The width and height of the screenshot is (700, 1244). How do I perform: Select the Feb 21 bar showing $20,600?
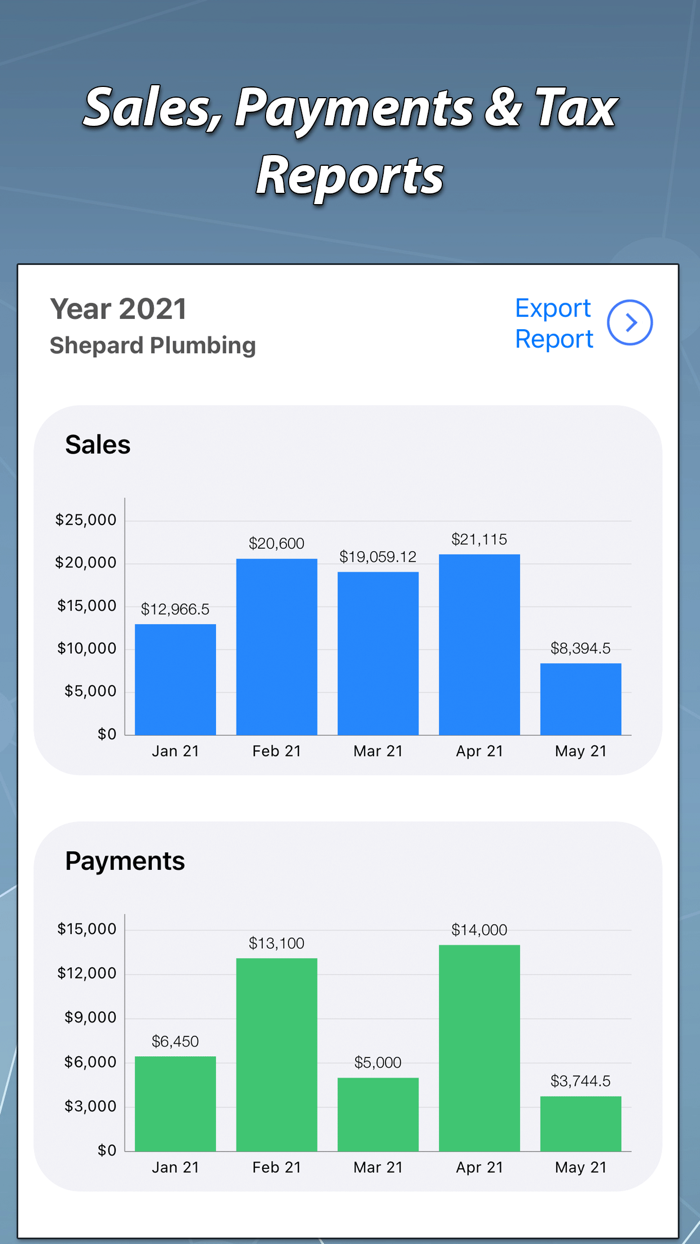click(x=276, y=645)
